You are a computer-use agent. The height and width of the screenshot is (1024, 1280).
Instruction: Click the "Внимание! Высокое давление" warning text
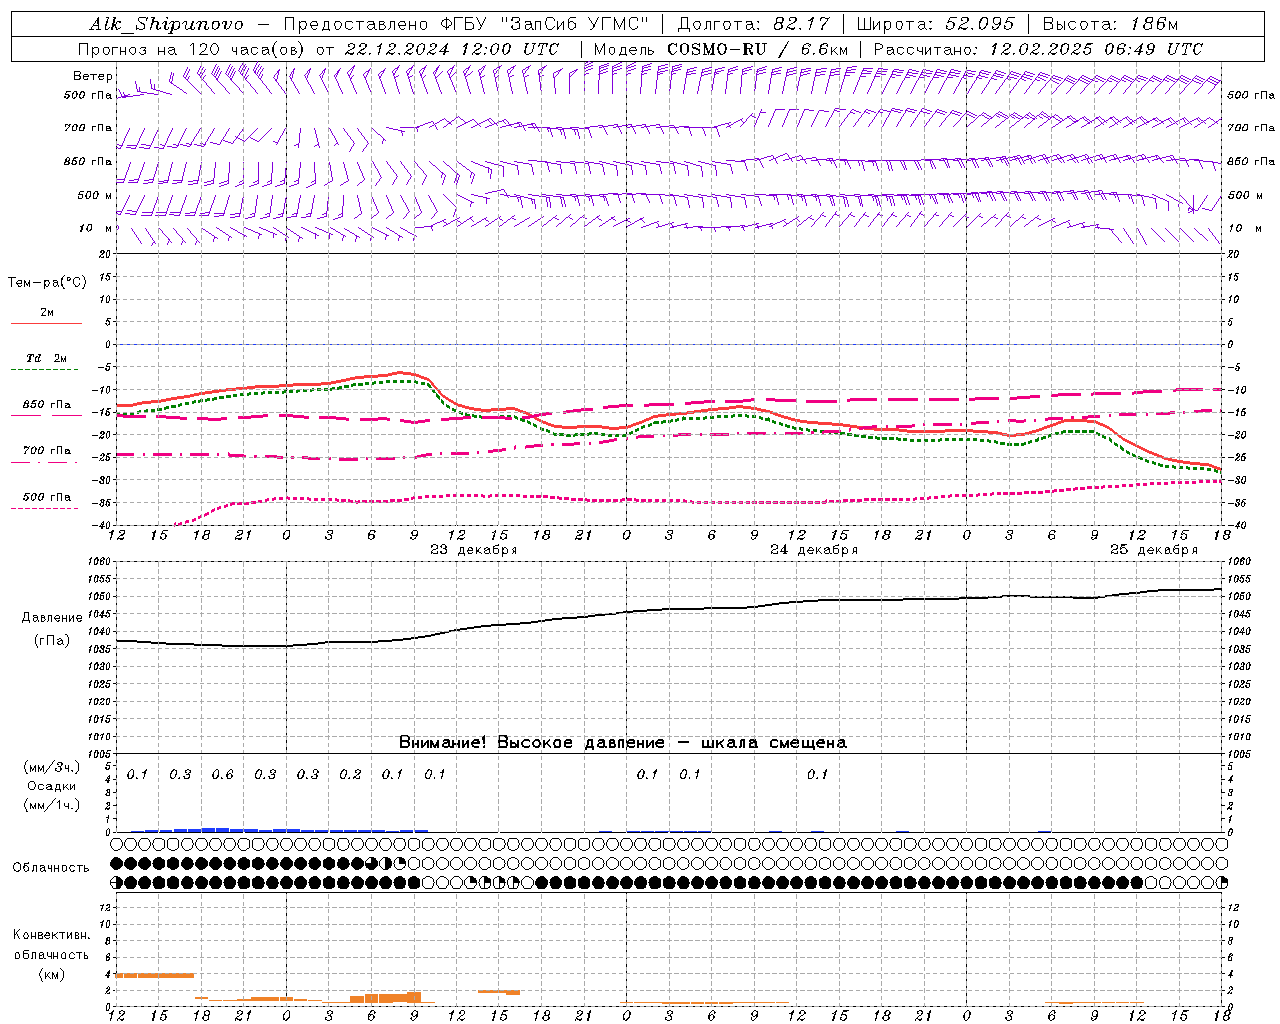[532, 743]
